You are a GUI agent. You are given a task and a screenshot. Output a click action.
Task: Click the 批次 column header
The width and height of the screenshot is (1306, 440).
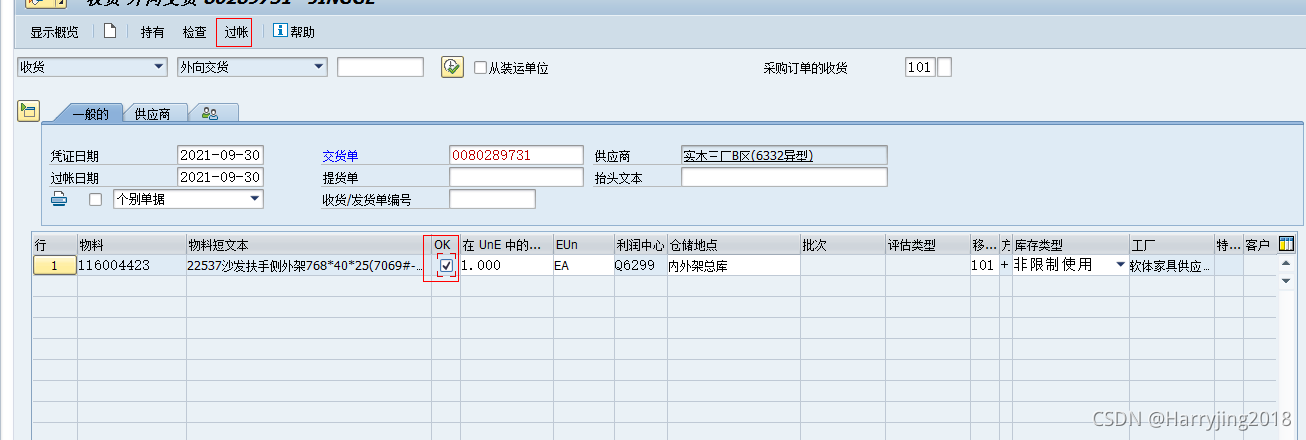click(x=841, y=245)
